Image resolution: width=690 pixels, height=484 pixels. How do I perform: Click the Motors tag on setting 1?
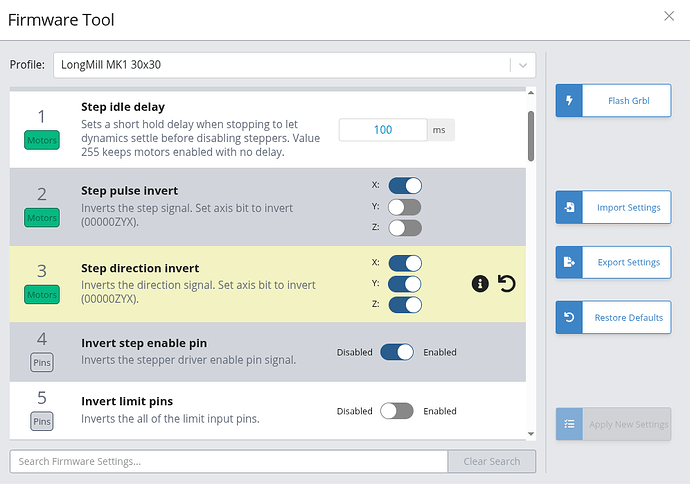pyautogui.click(x=42, y=140)
